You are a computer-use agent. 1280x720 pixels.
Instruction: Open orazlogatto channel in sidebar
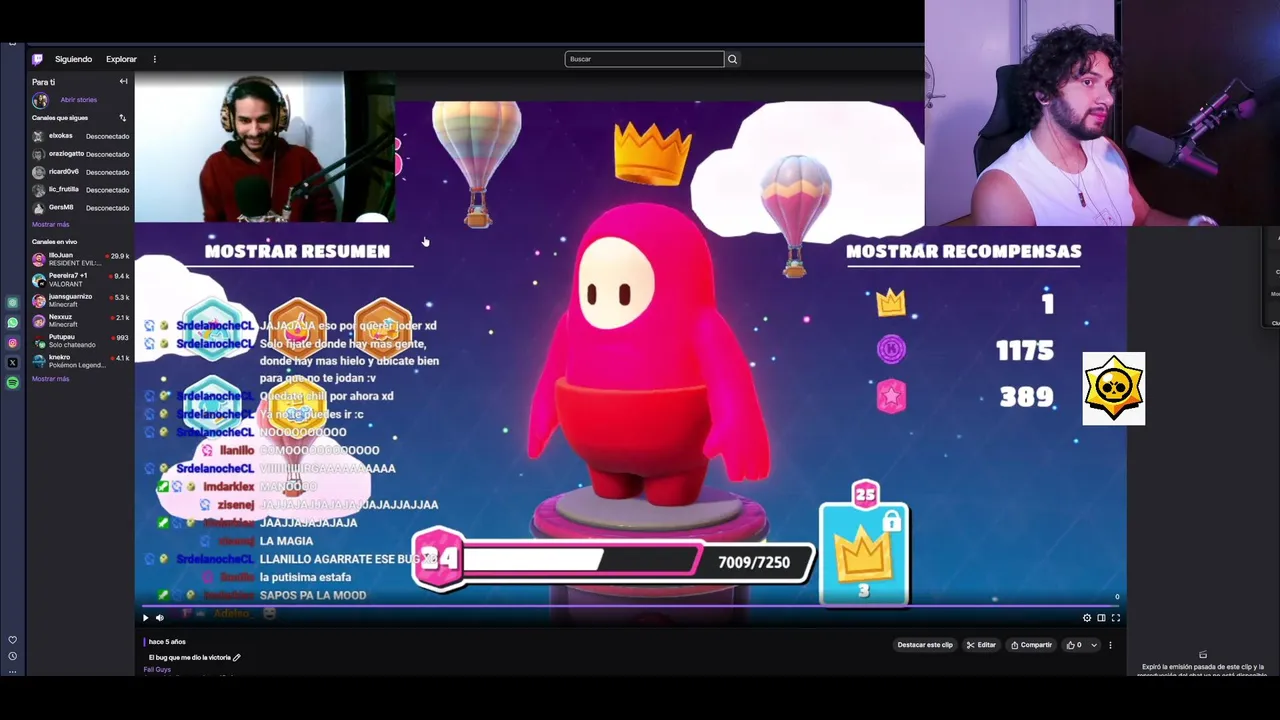click(81, 154)
